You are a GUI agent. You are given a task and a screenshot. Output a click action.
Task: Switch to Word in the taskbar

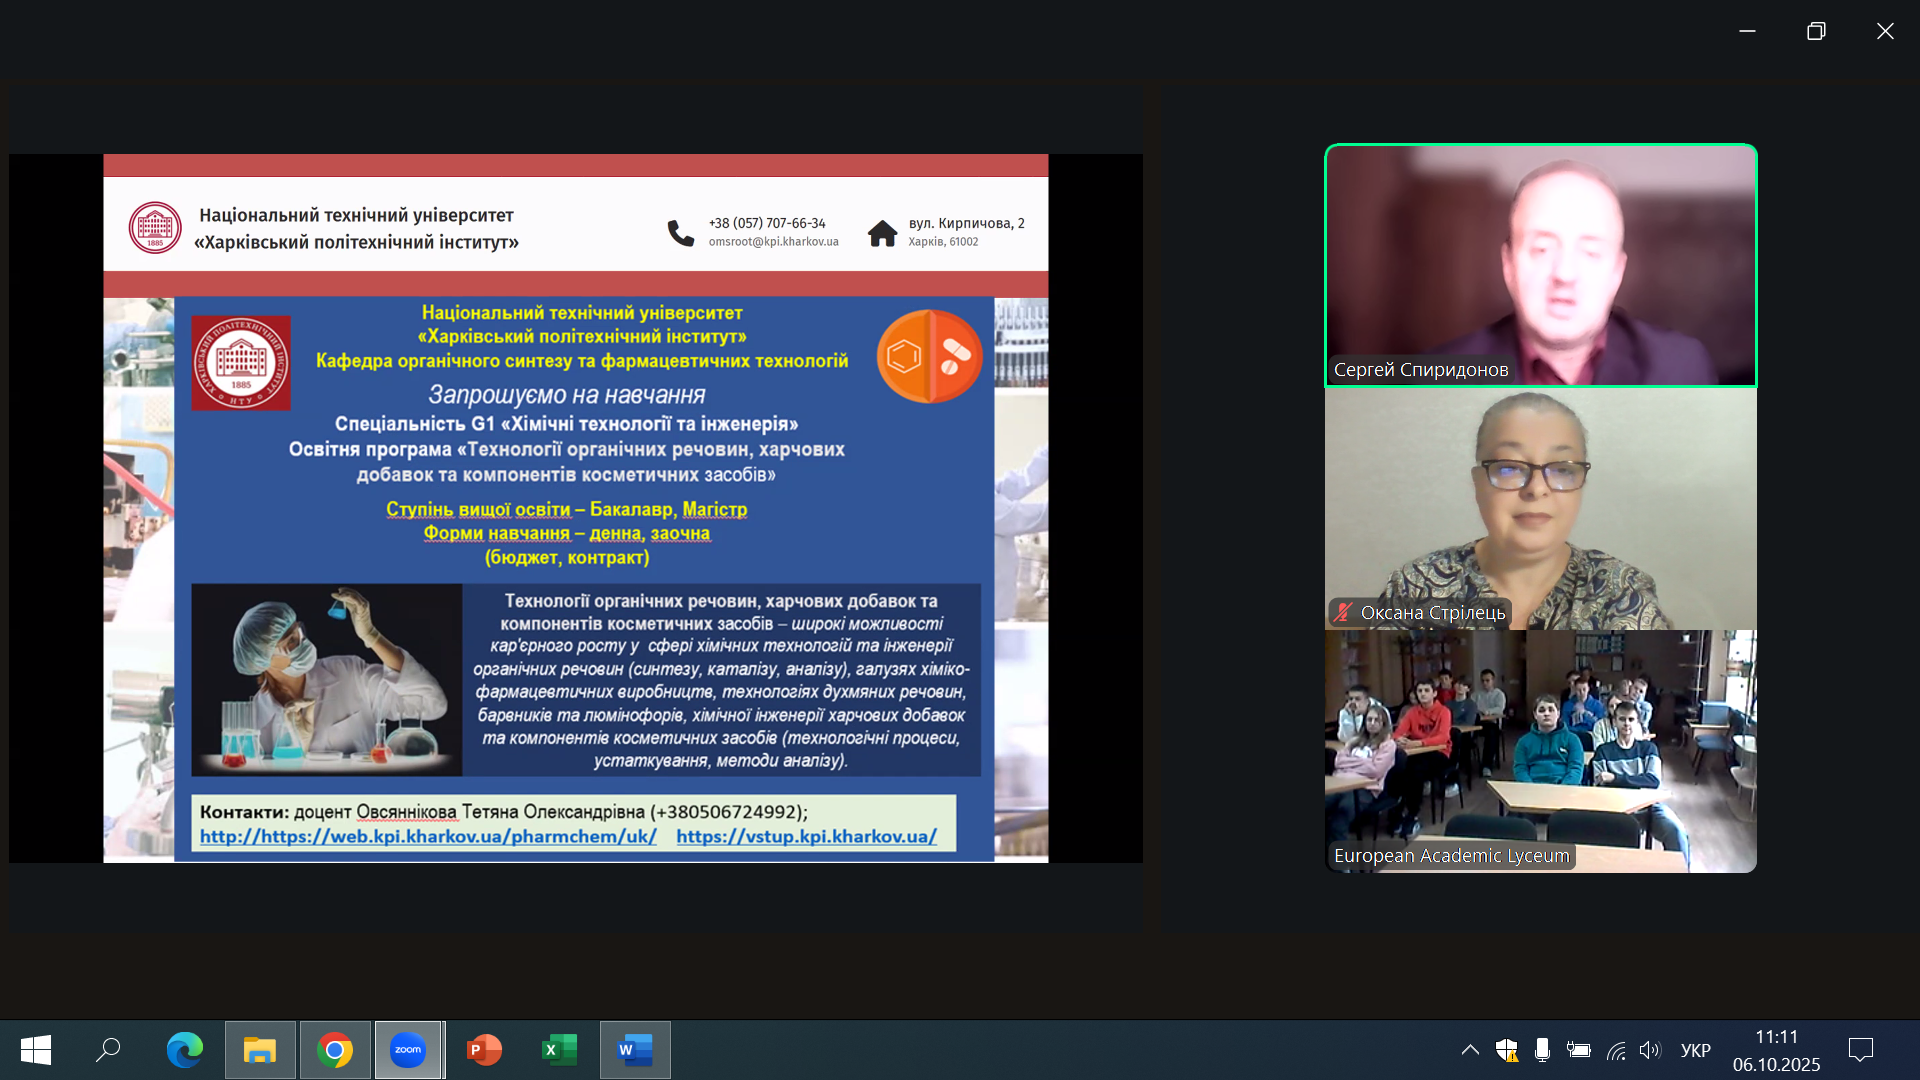pyautogui.click(x=635, y=1050)
